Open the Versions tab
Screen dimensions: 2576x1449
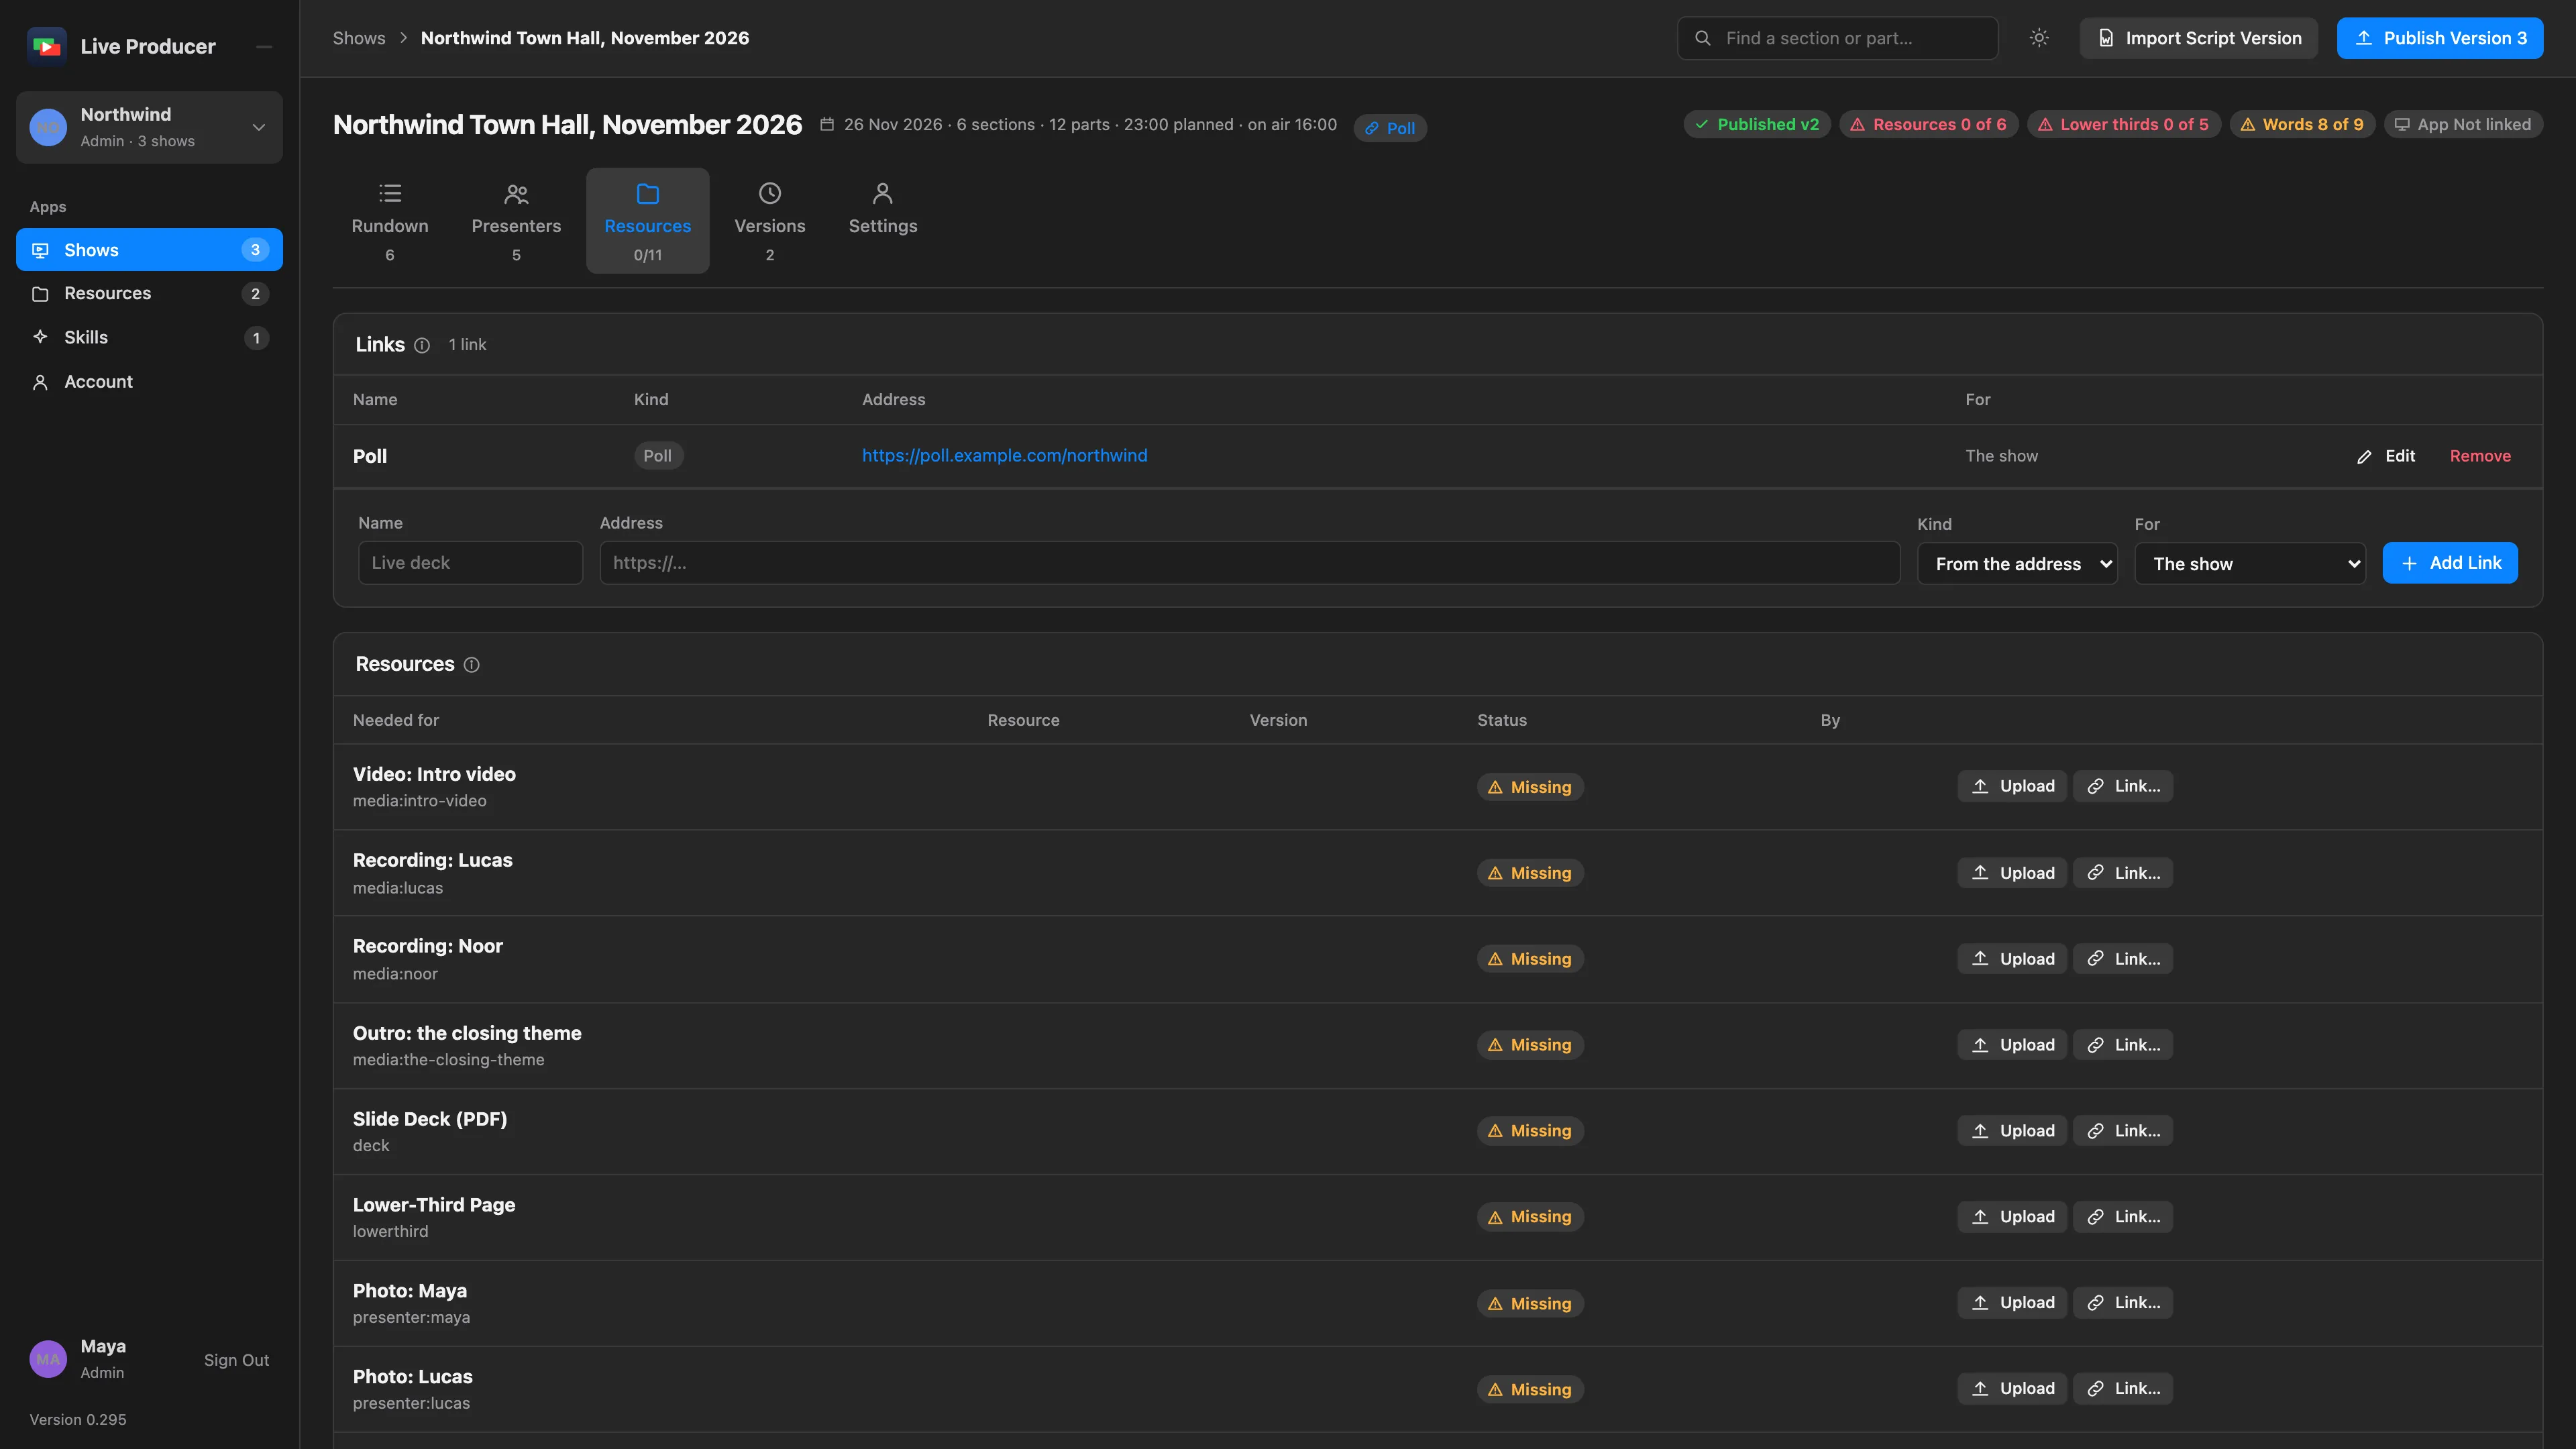(770, 221)
